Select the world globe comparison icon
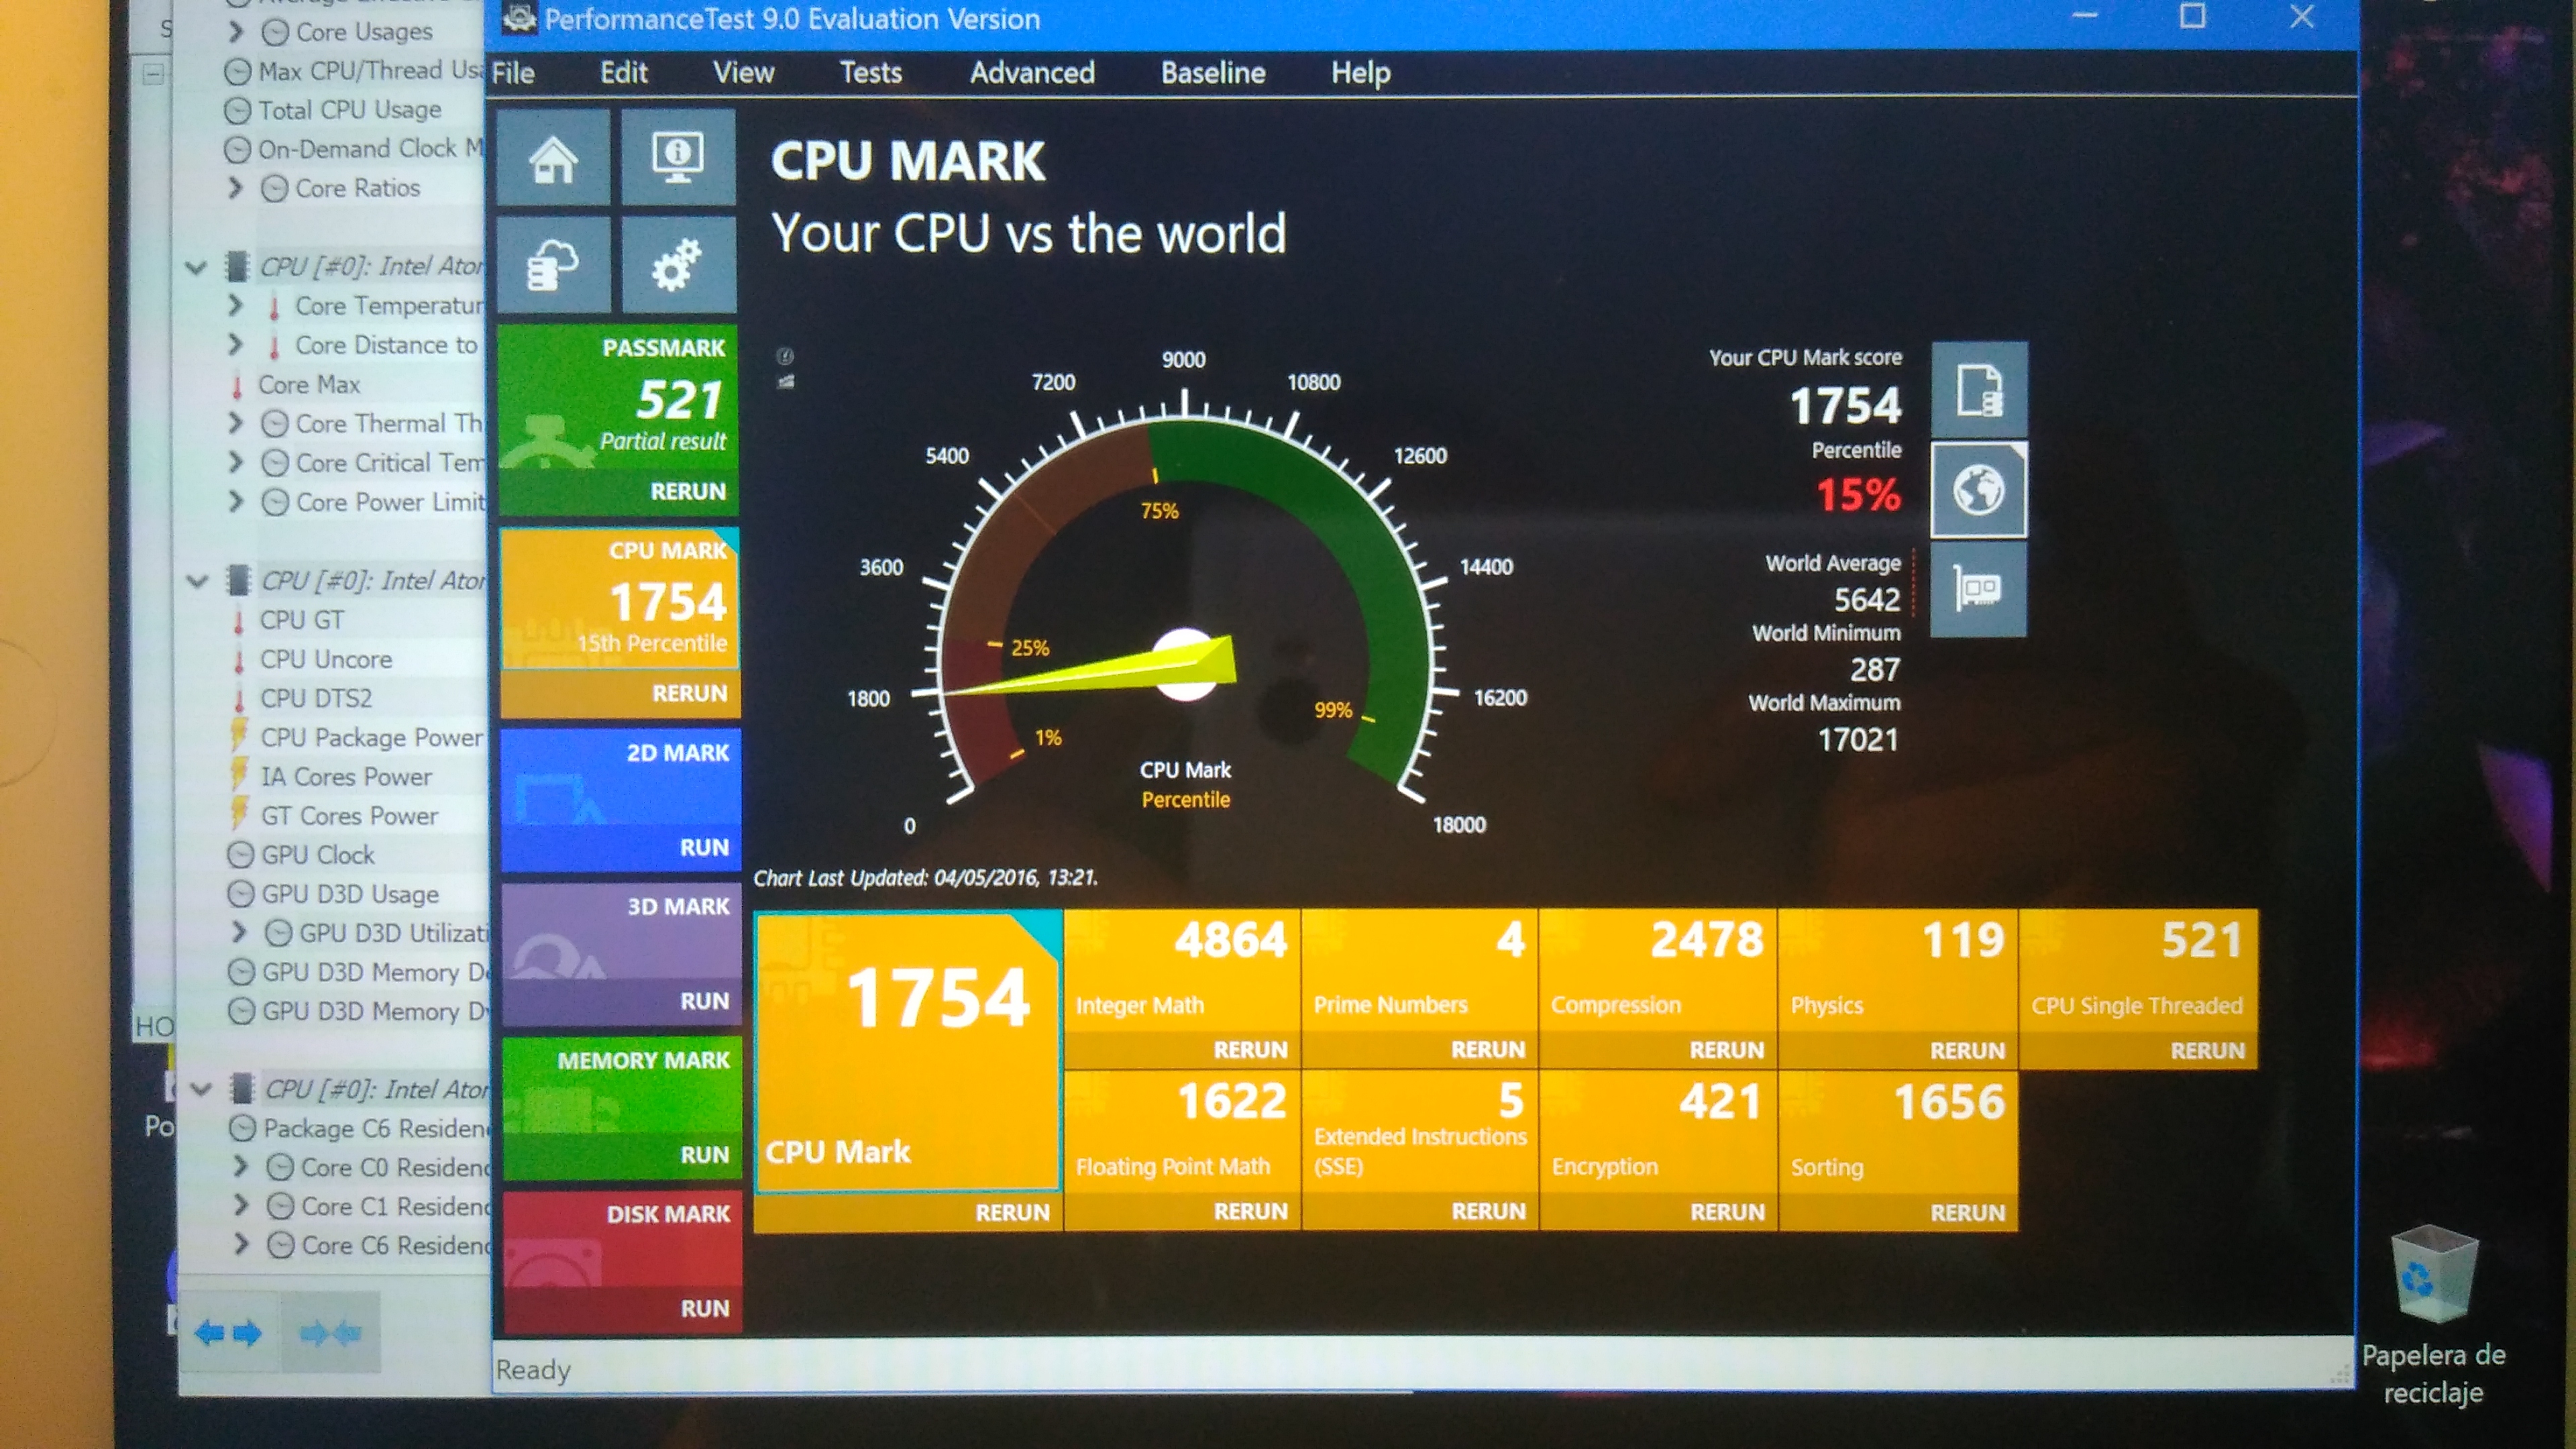This screenshot has width=2576, height=1449. [1979, 489]
